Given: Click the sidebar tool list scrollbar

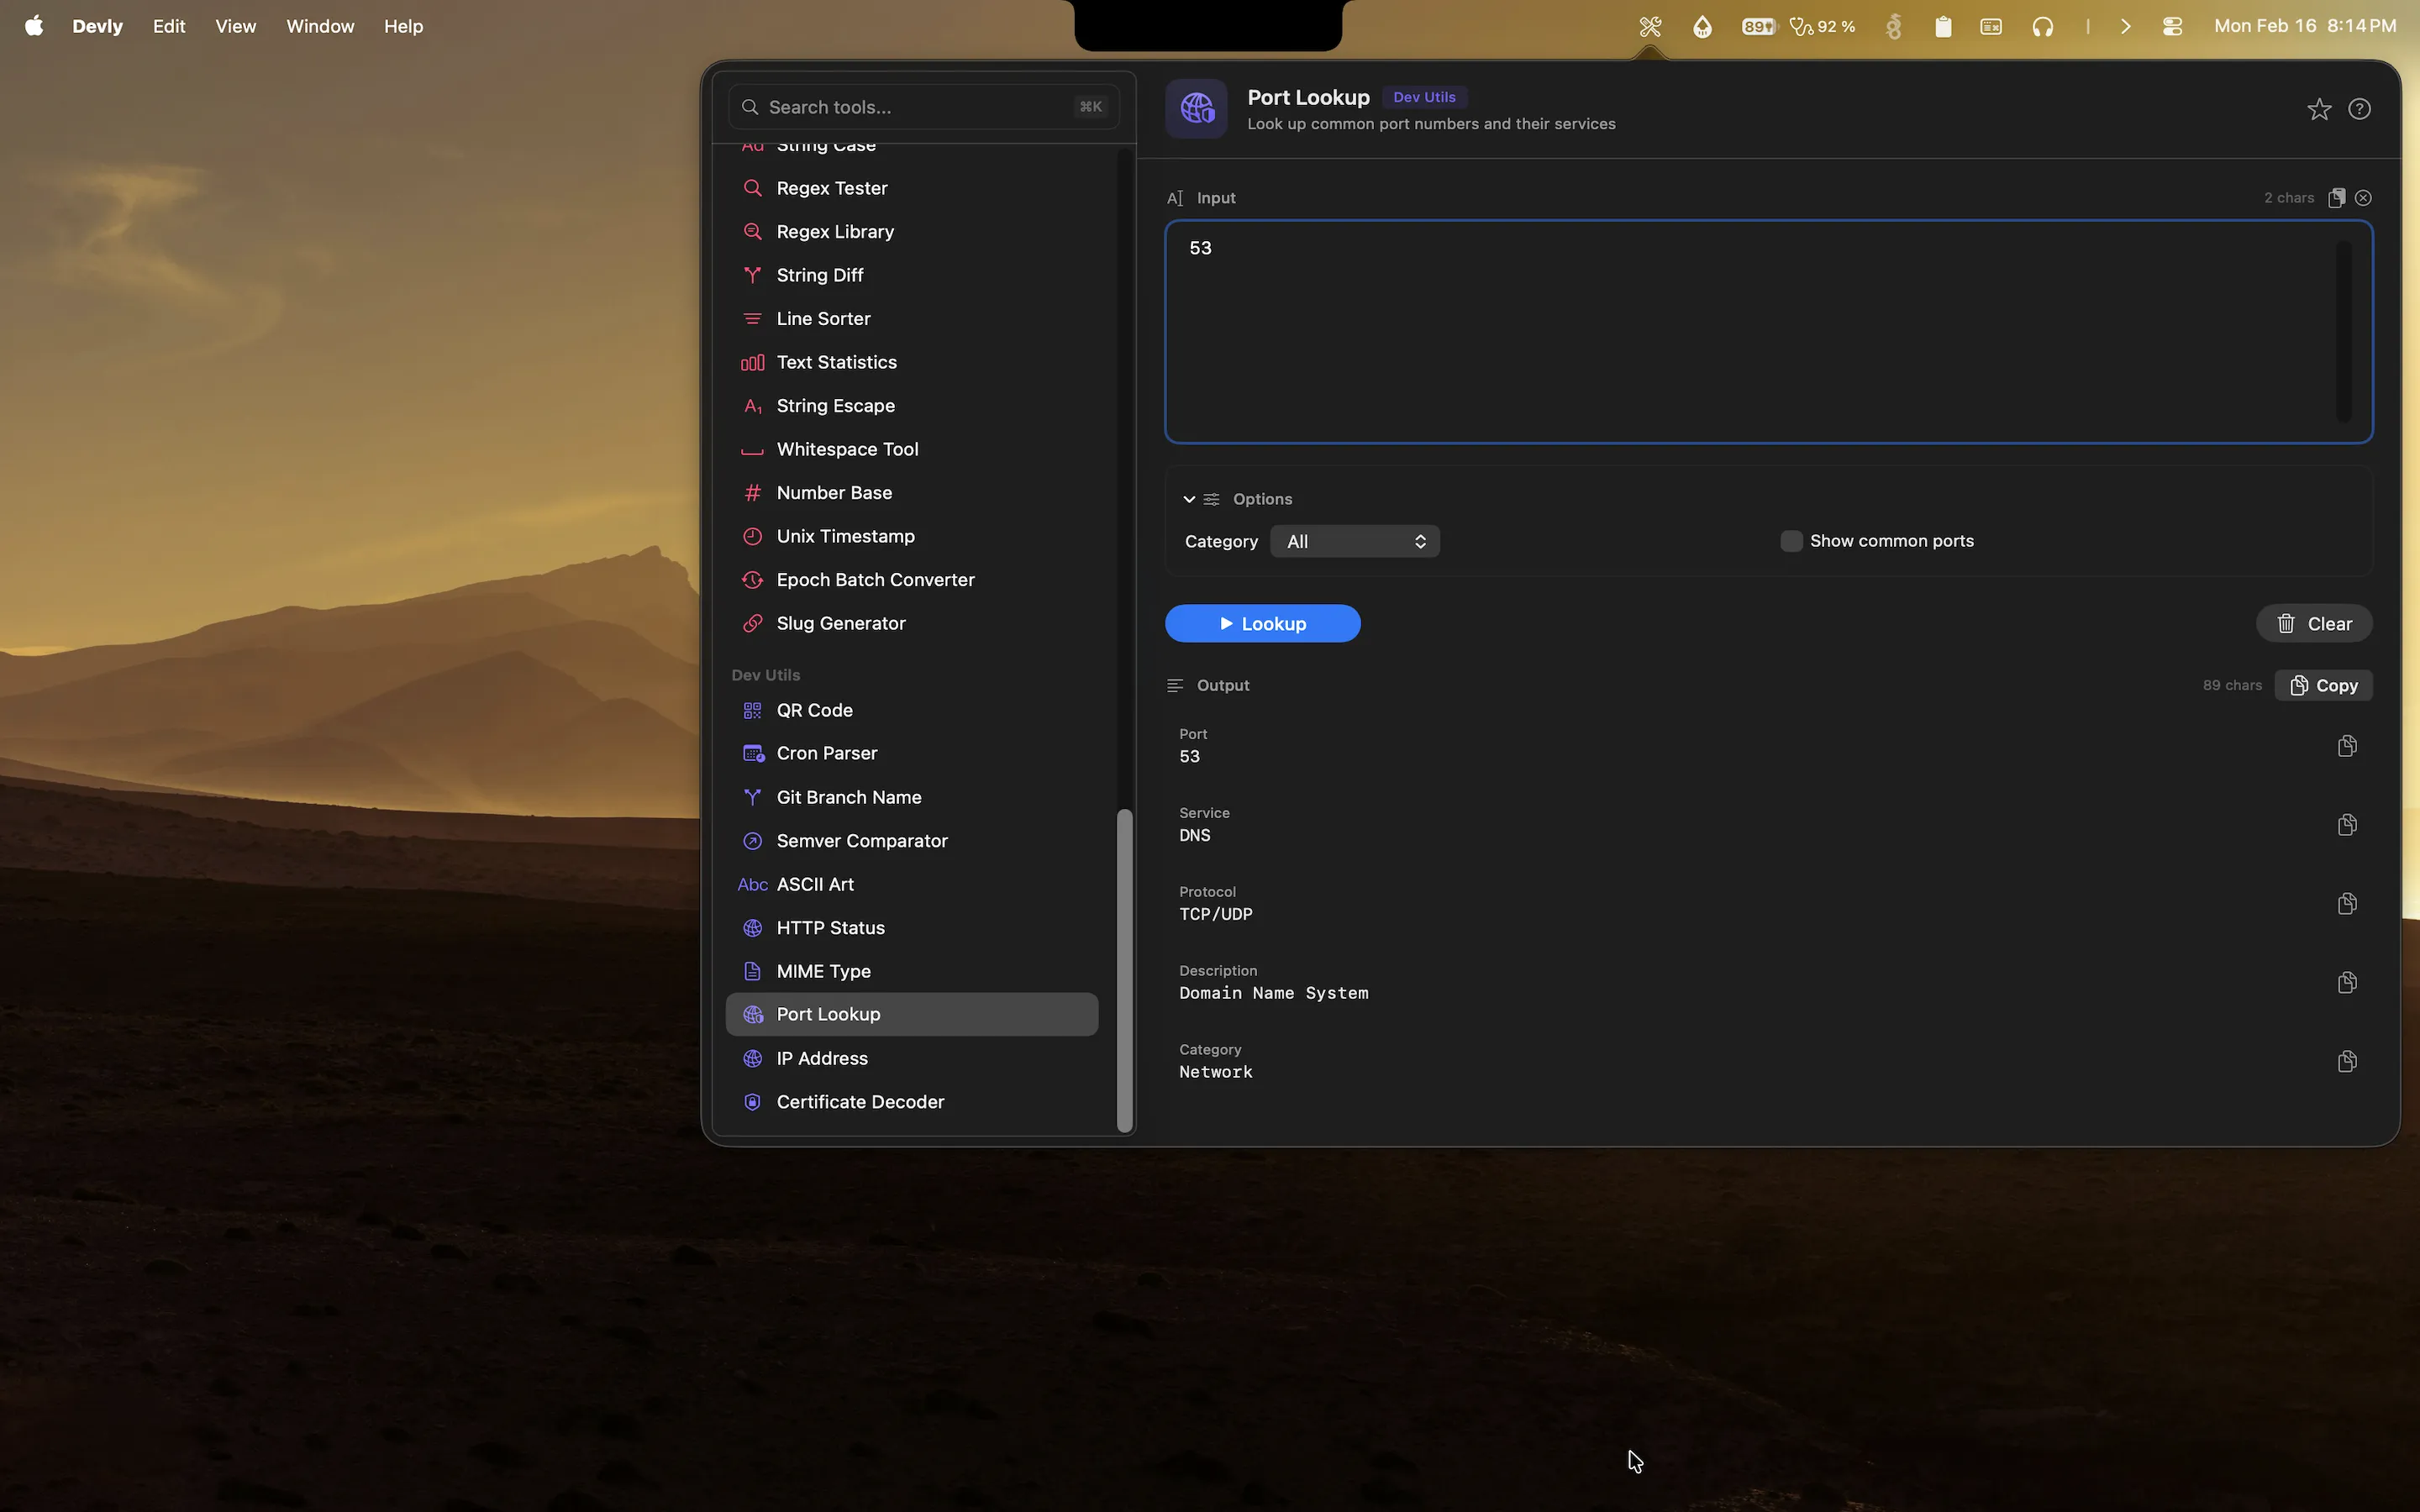Looking at the screenshot, I should [1124, 969].
